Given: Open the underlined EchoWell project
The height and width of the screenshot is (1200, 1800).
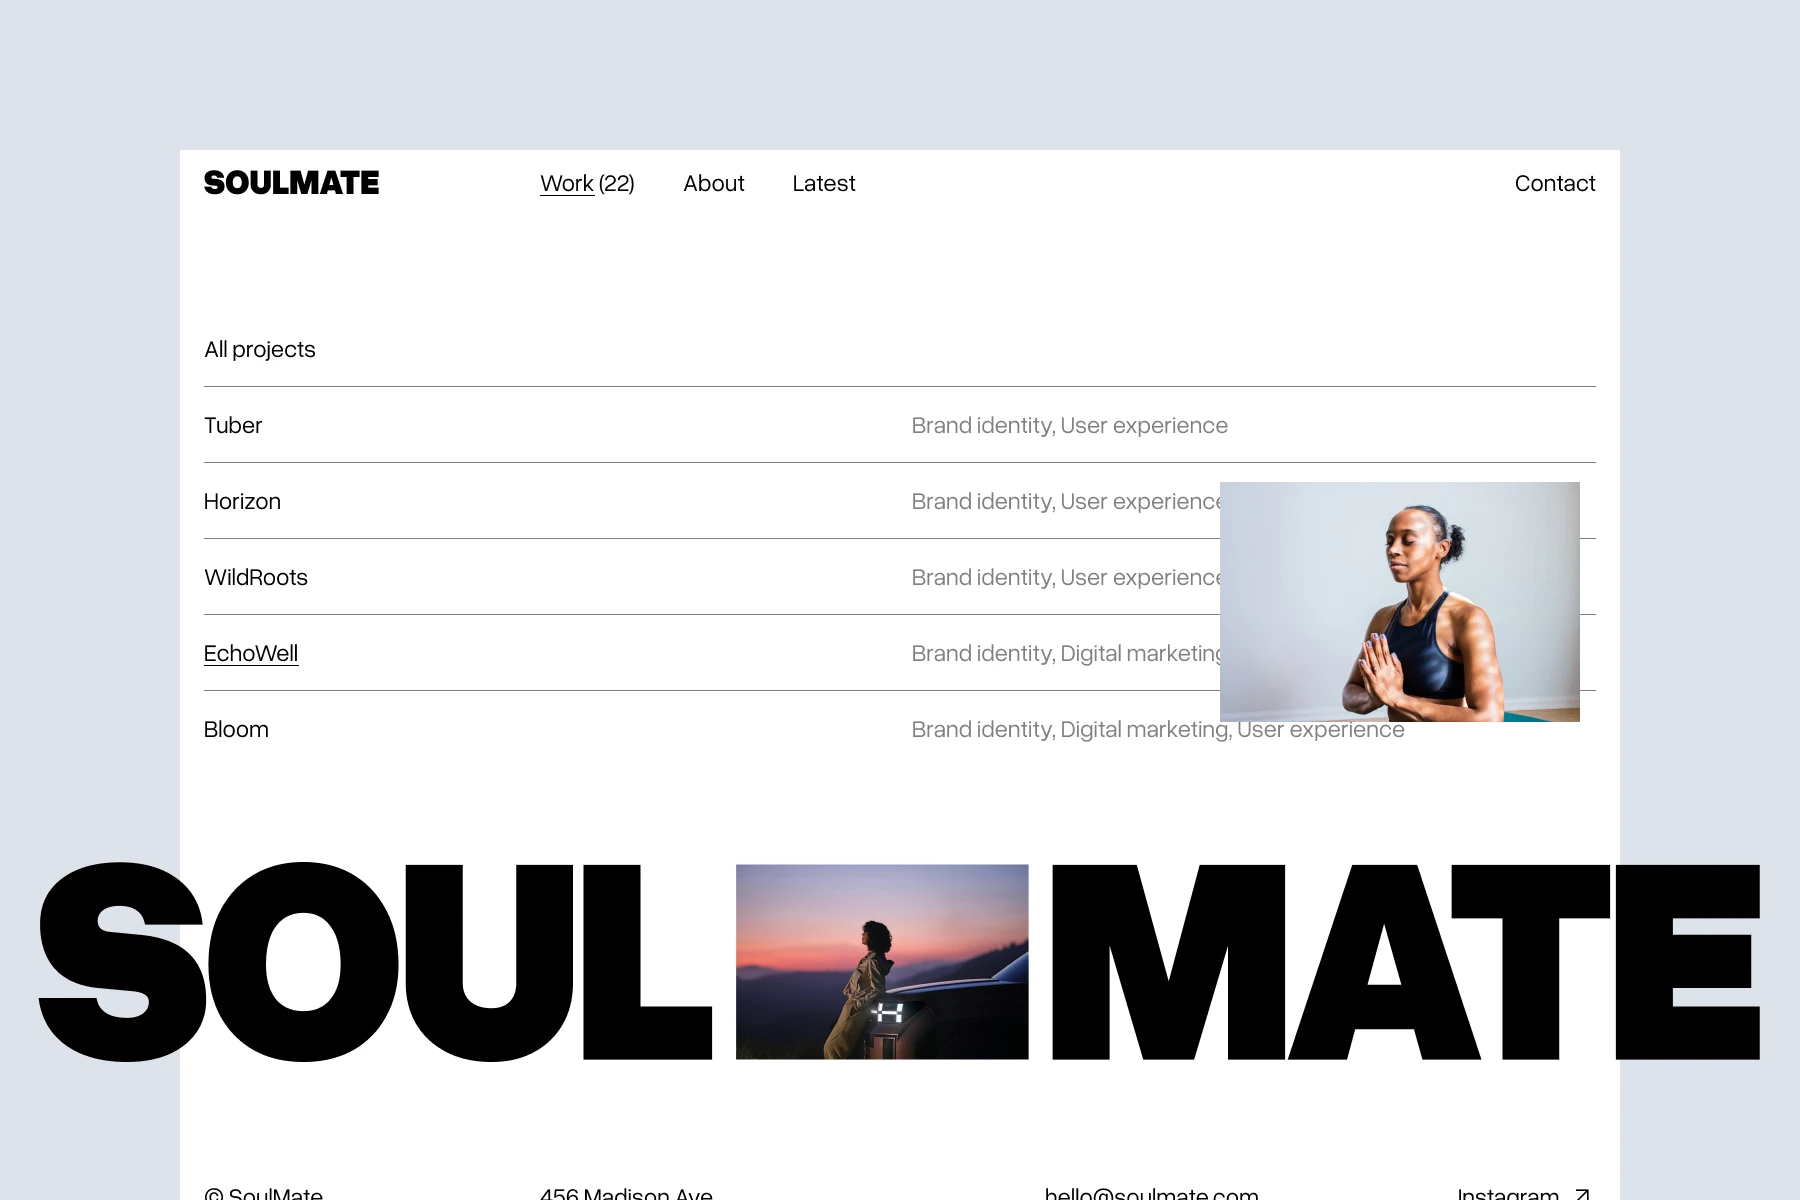Looking at the screenshot, I should coord(251,653).
